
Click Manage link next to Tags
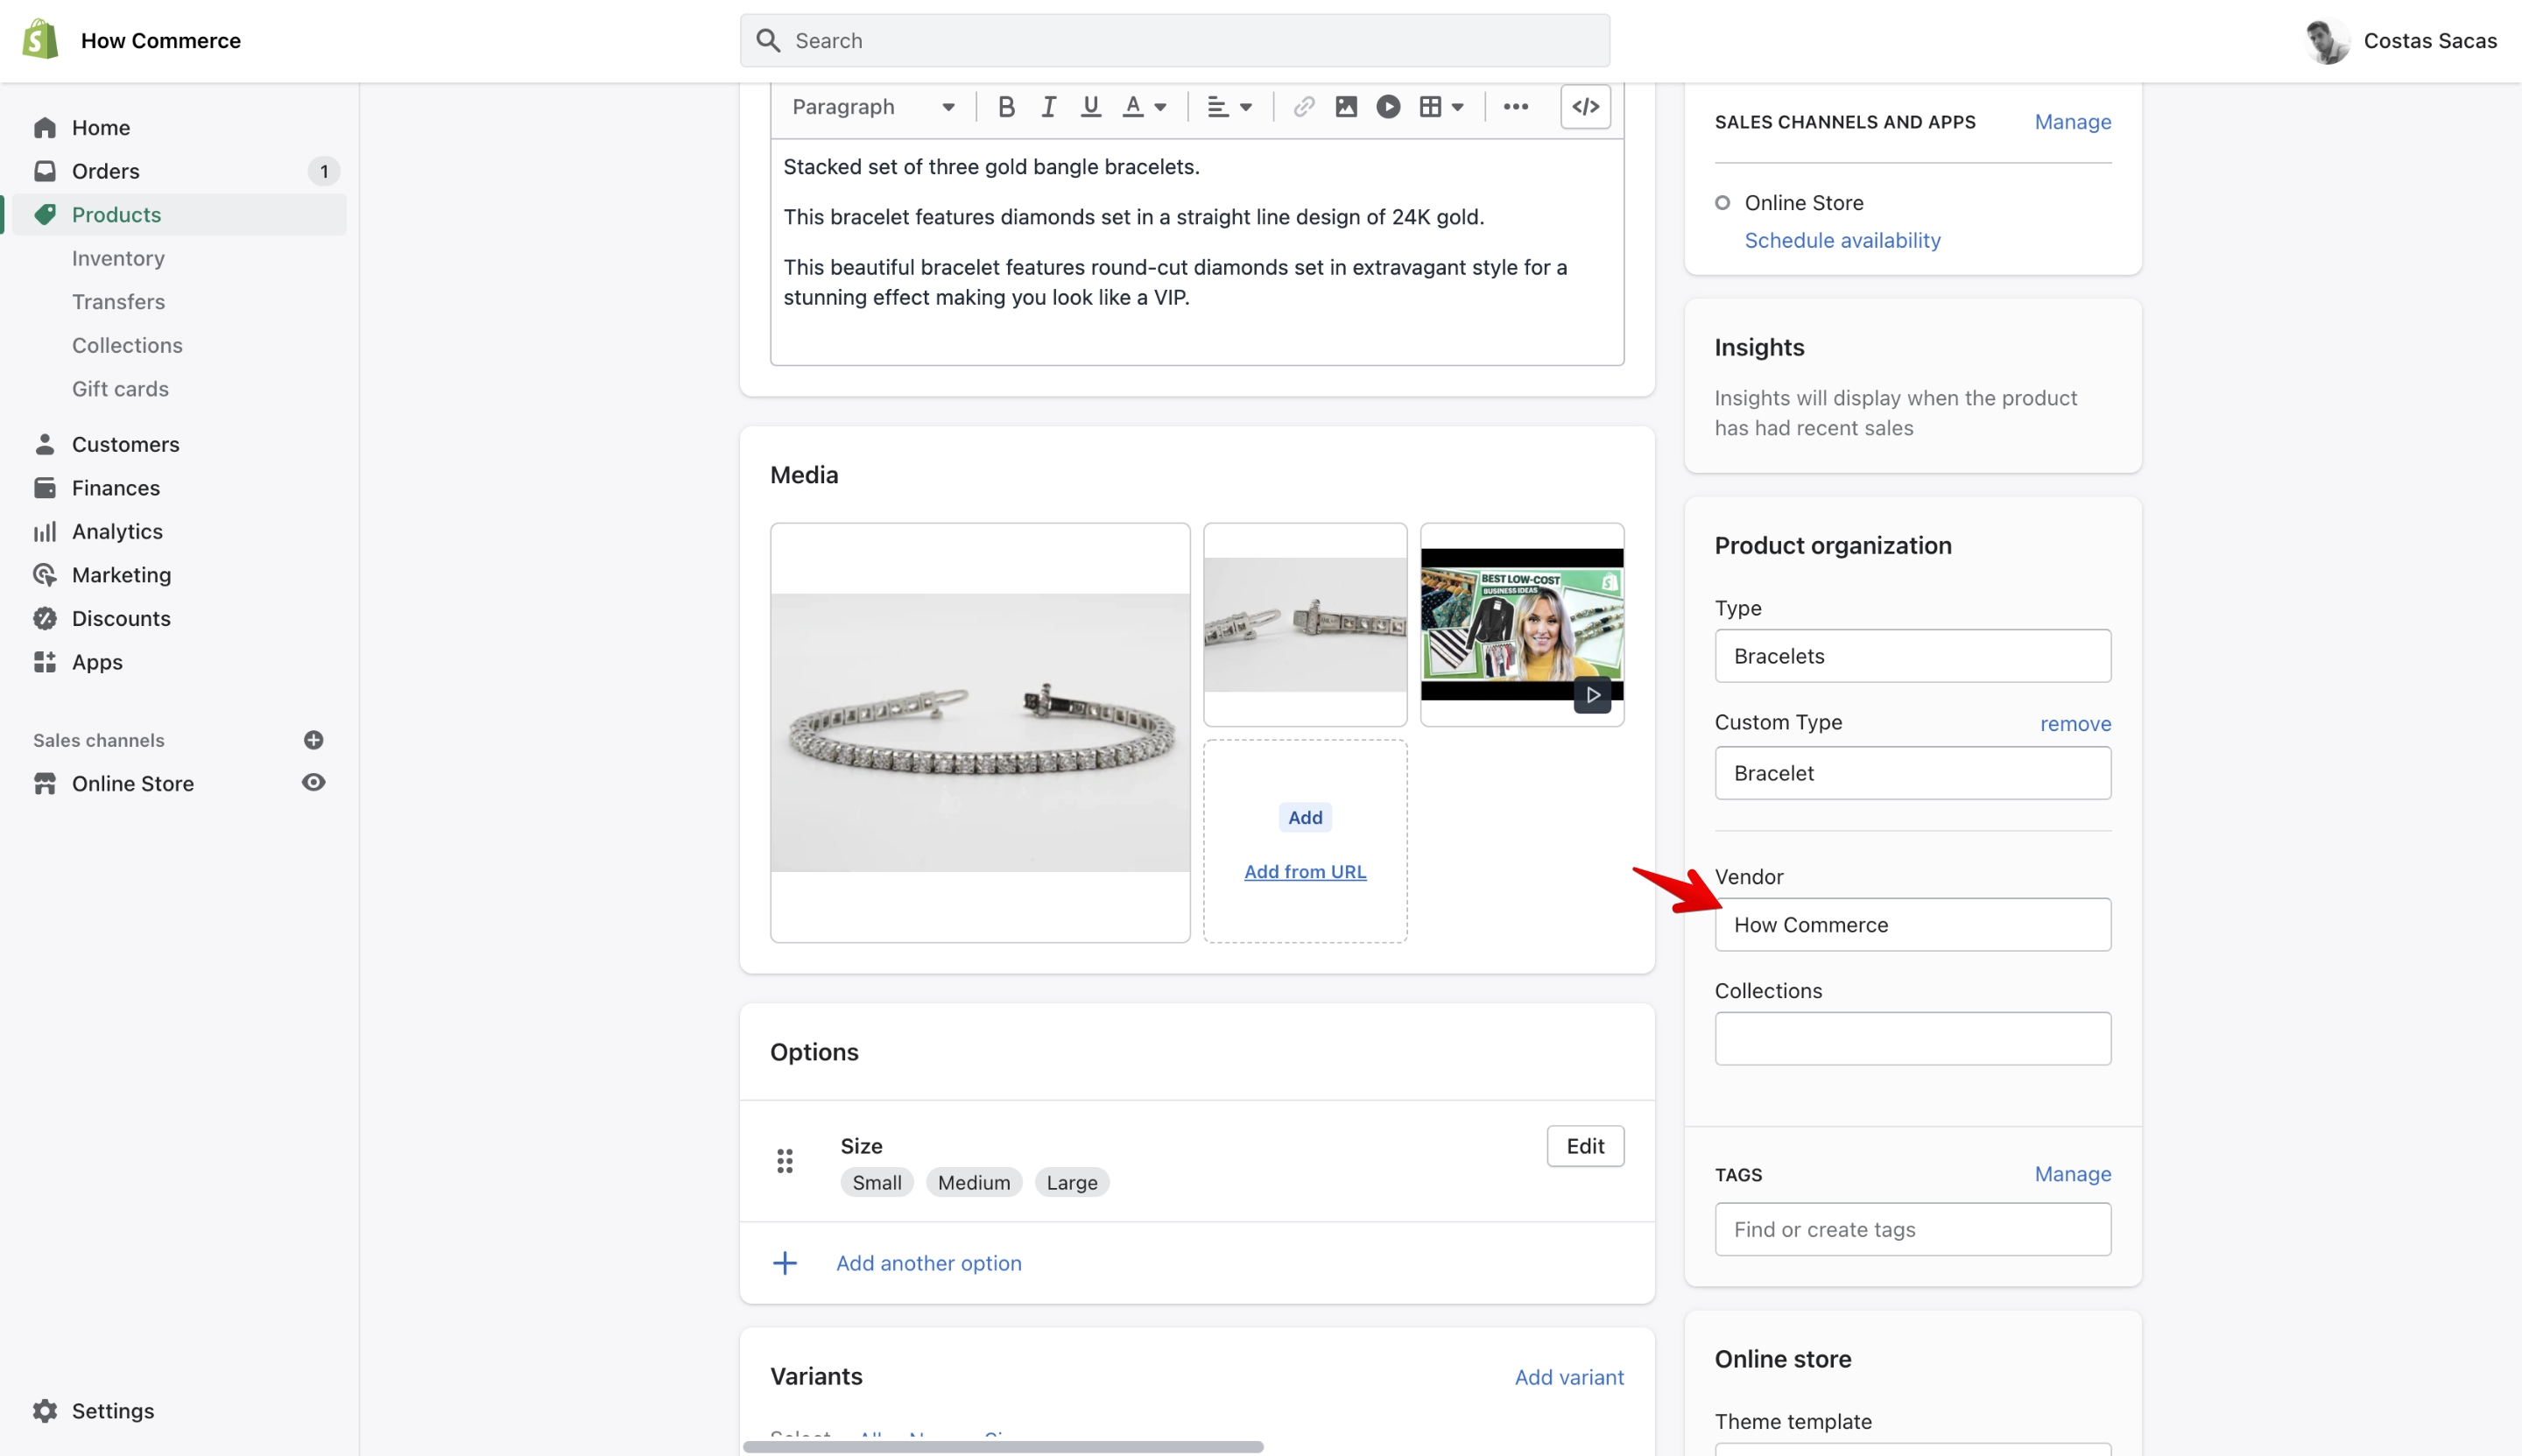click(2072, 1174)
